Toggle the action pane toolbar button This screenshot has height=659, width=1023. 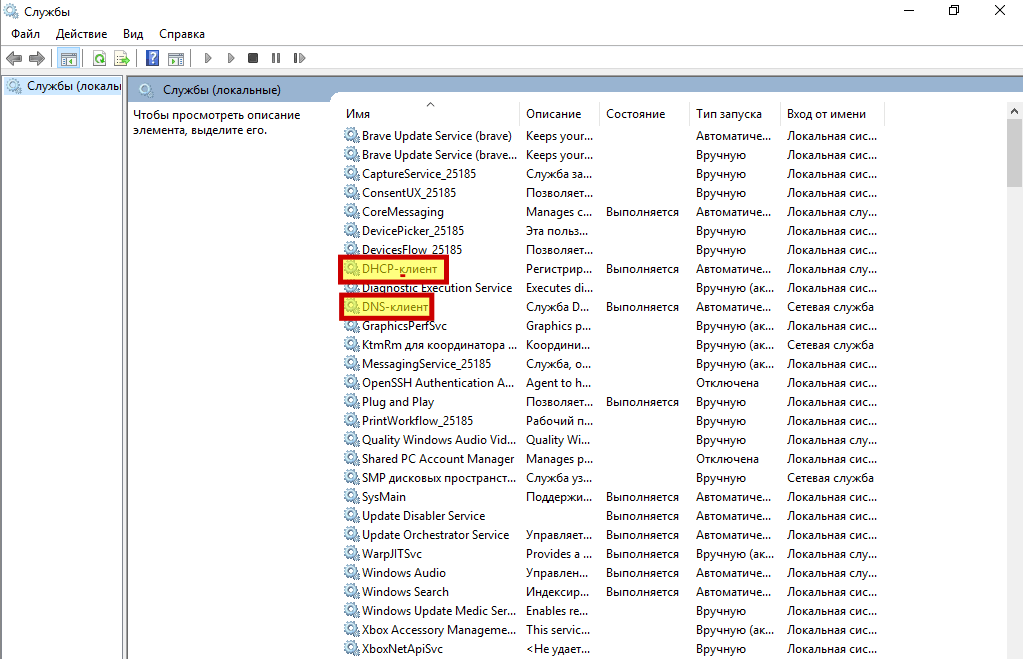tap(176, 59)
